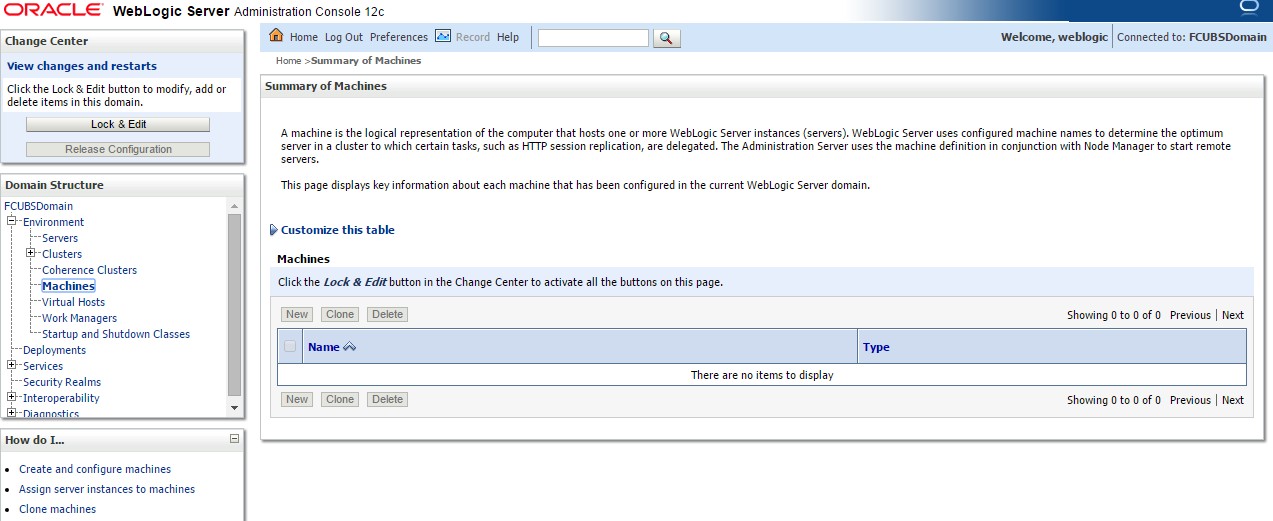Click the bottom Previous pagination link
The width and height of the screenshot is (1273, 521).
coord(1190,400)
